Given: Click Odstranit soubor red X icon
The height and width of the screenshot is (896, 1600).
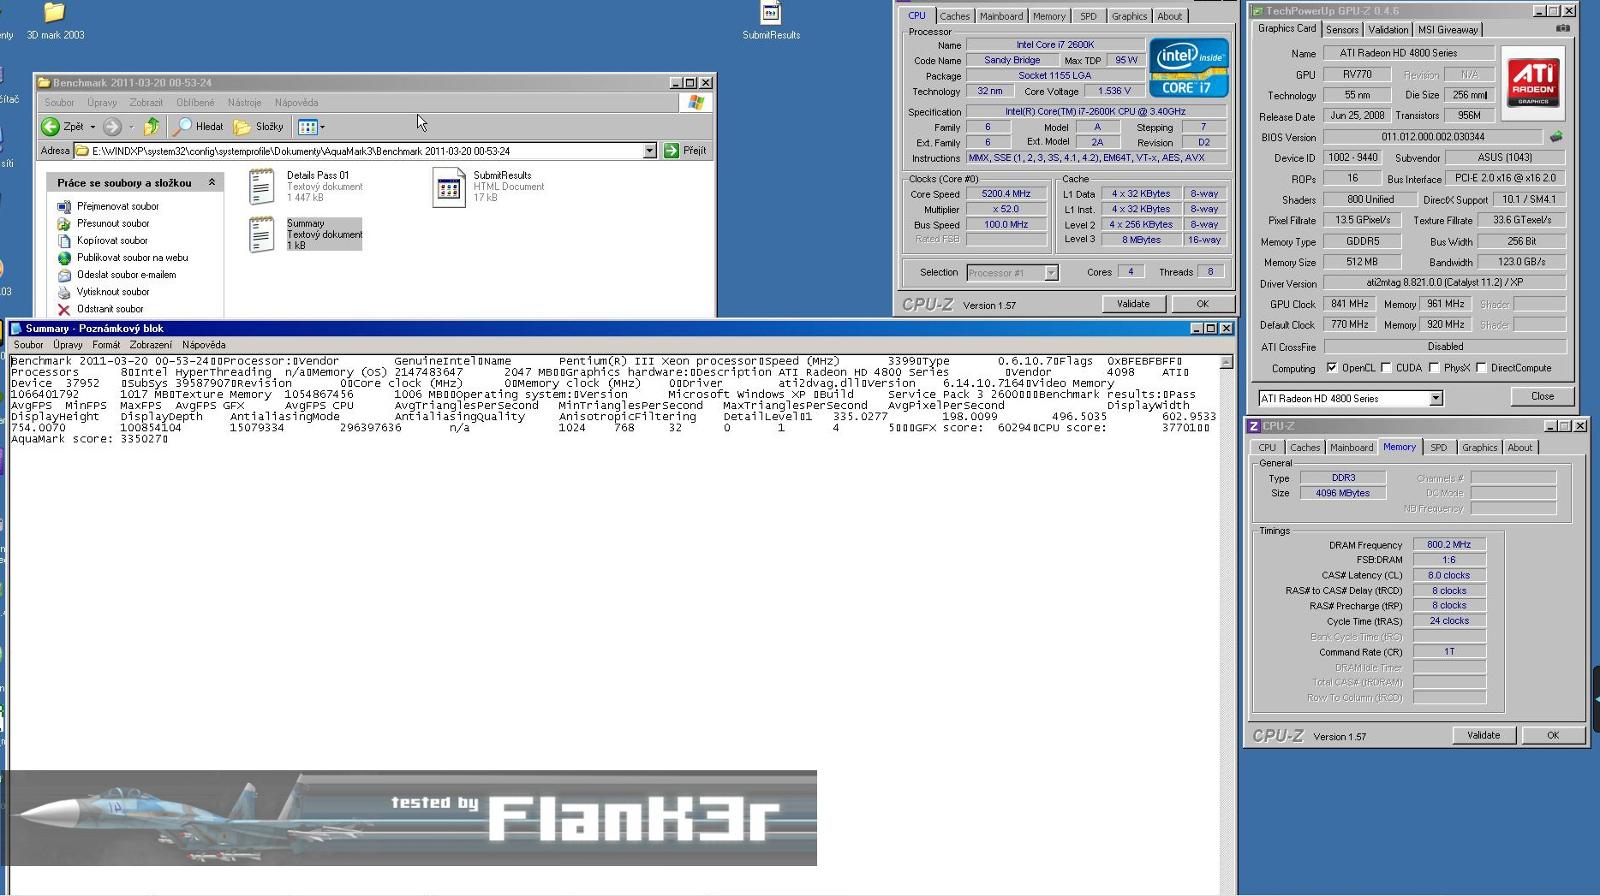Looking at the screenshot, I should point(64,309).
